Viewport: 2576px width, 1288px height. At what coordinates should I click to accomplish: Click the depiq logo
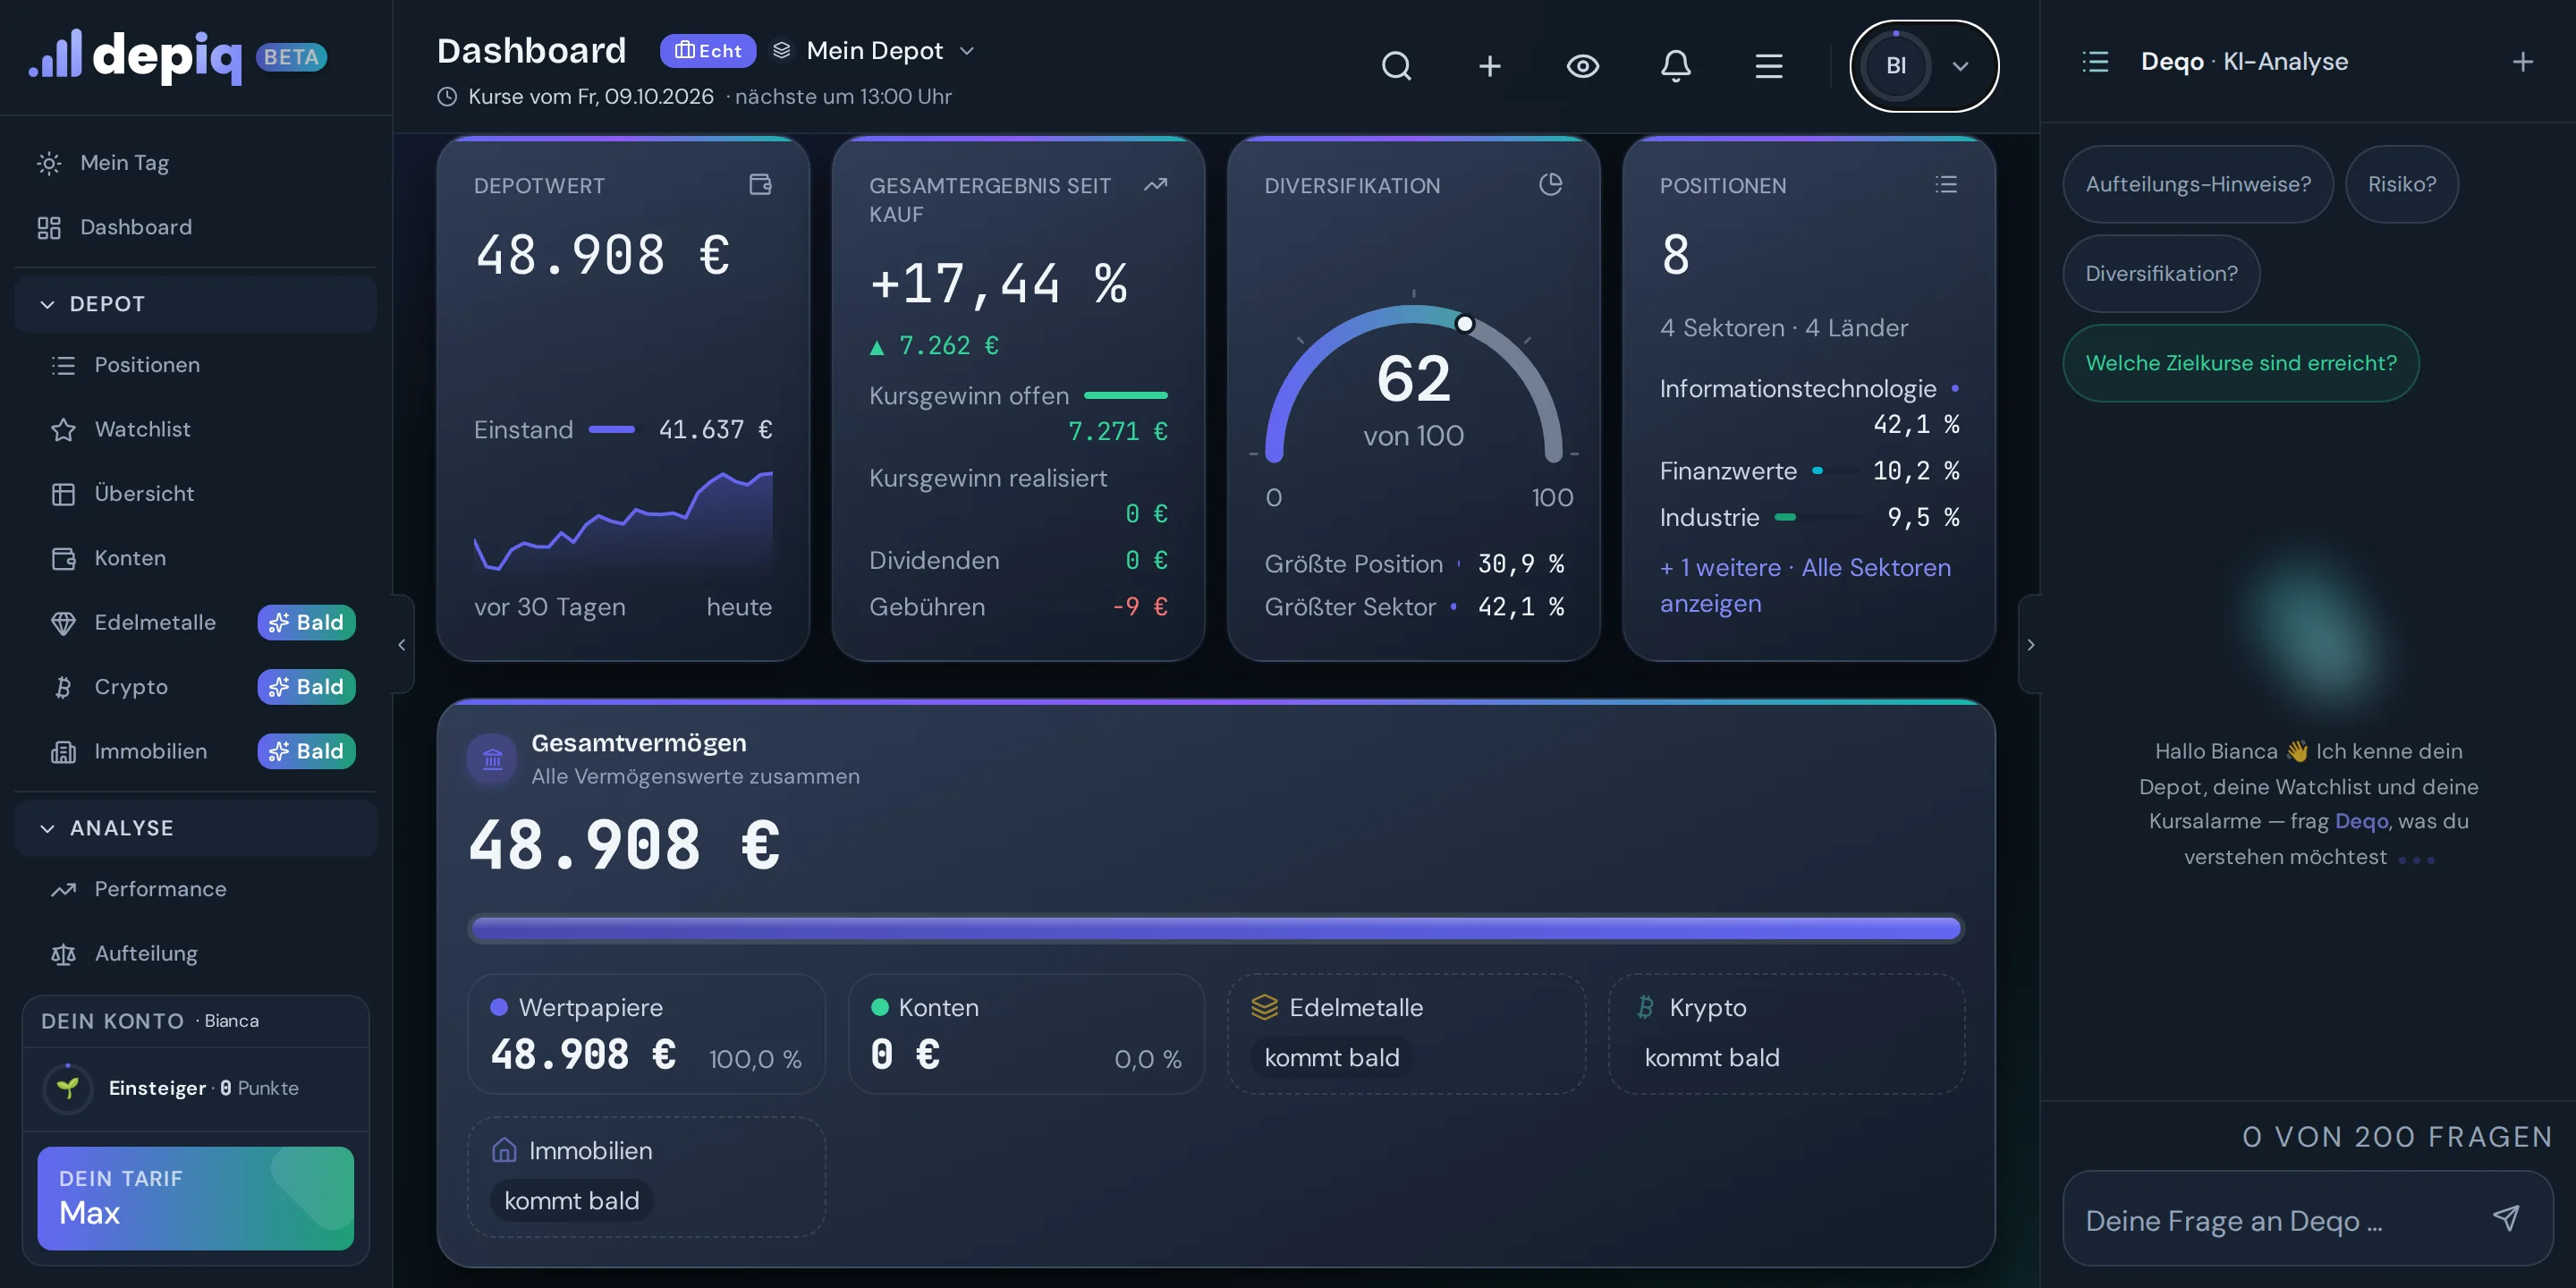click(x=135, y=56)
